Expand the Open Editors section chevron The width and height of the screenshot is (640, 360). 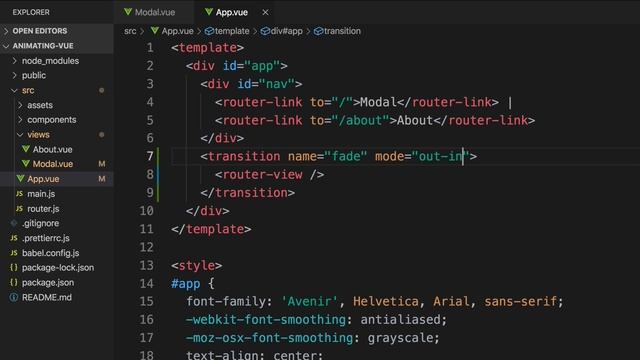6,31
